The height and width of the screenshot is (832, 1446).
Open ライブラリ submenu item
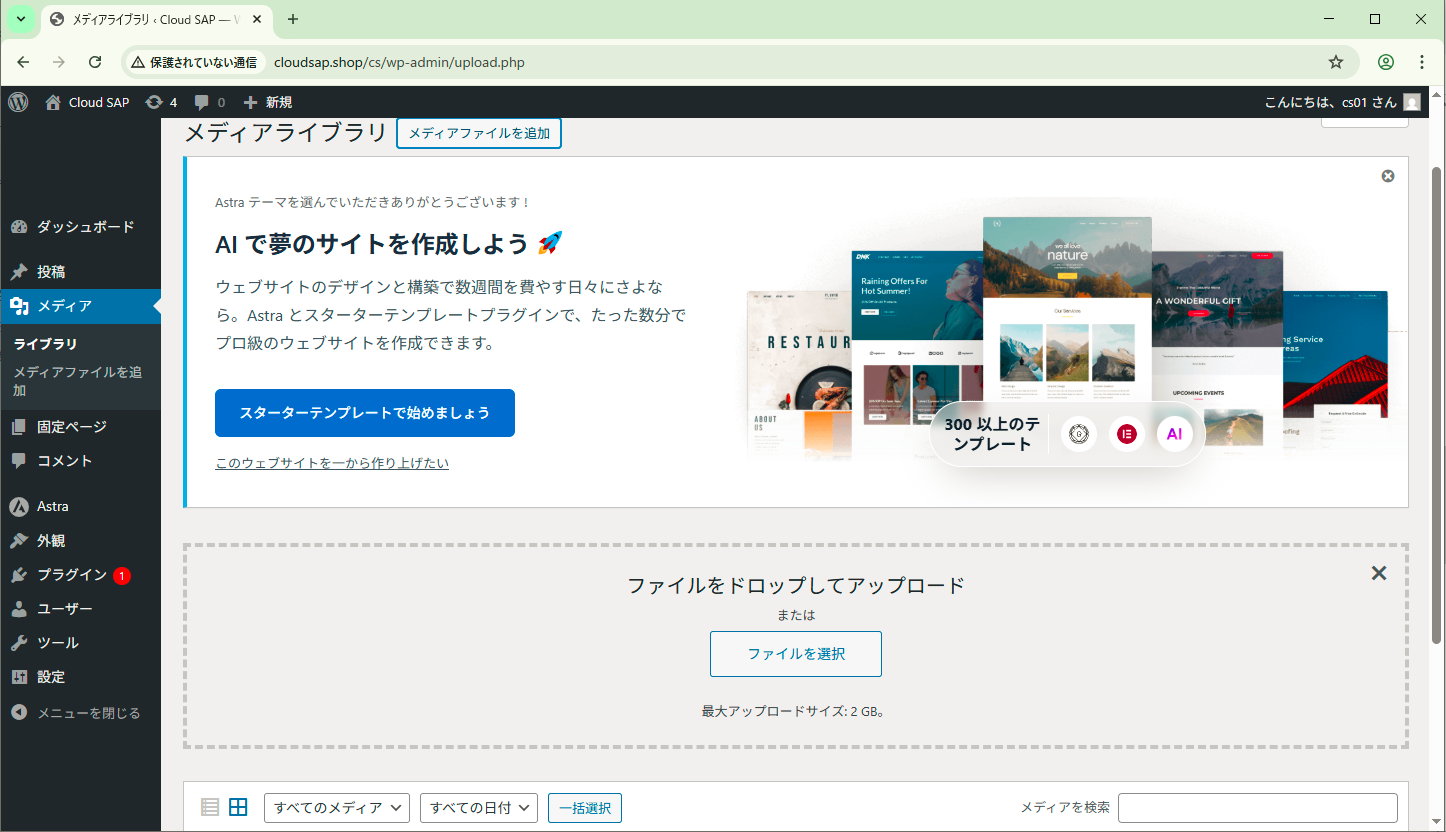(46, 344)
